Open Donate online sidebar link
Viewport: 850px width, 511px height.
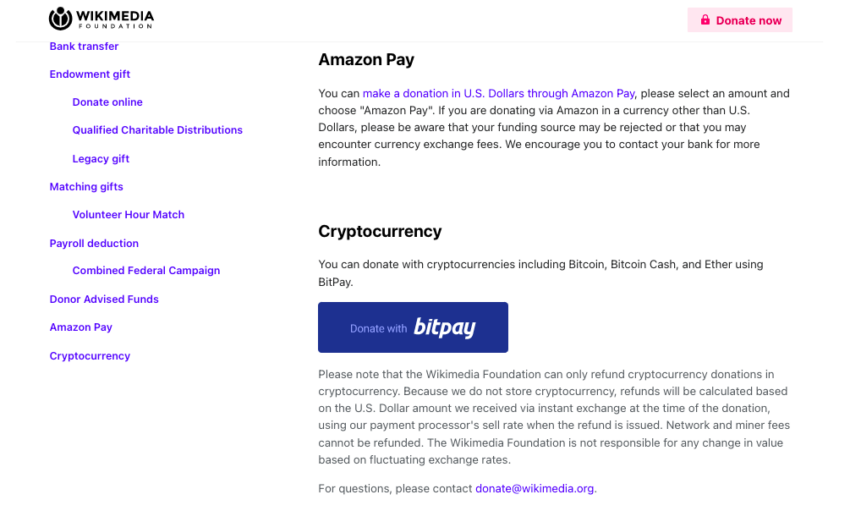(107, 102)
